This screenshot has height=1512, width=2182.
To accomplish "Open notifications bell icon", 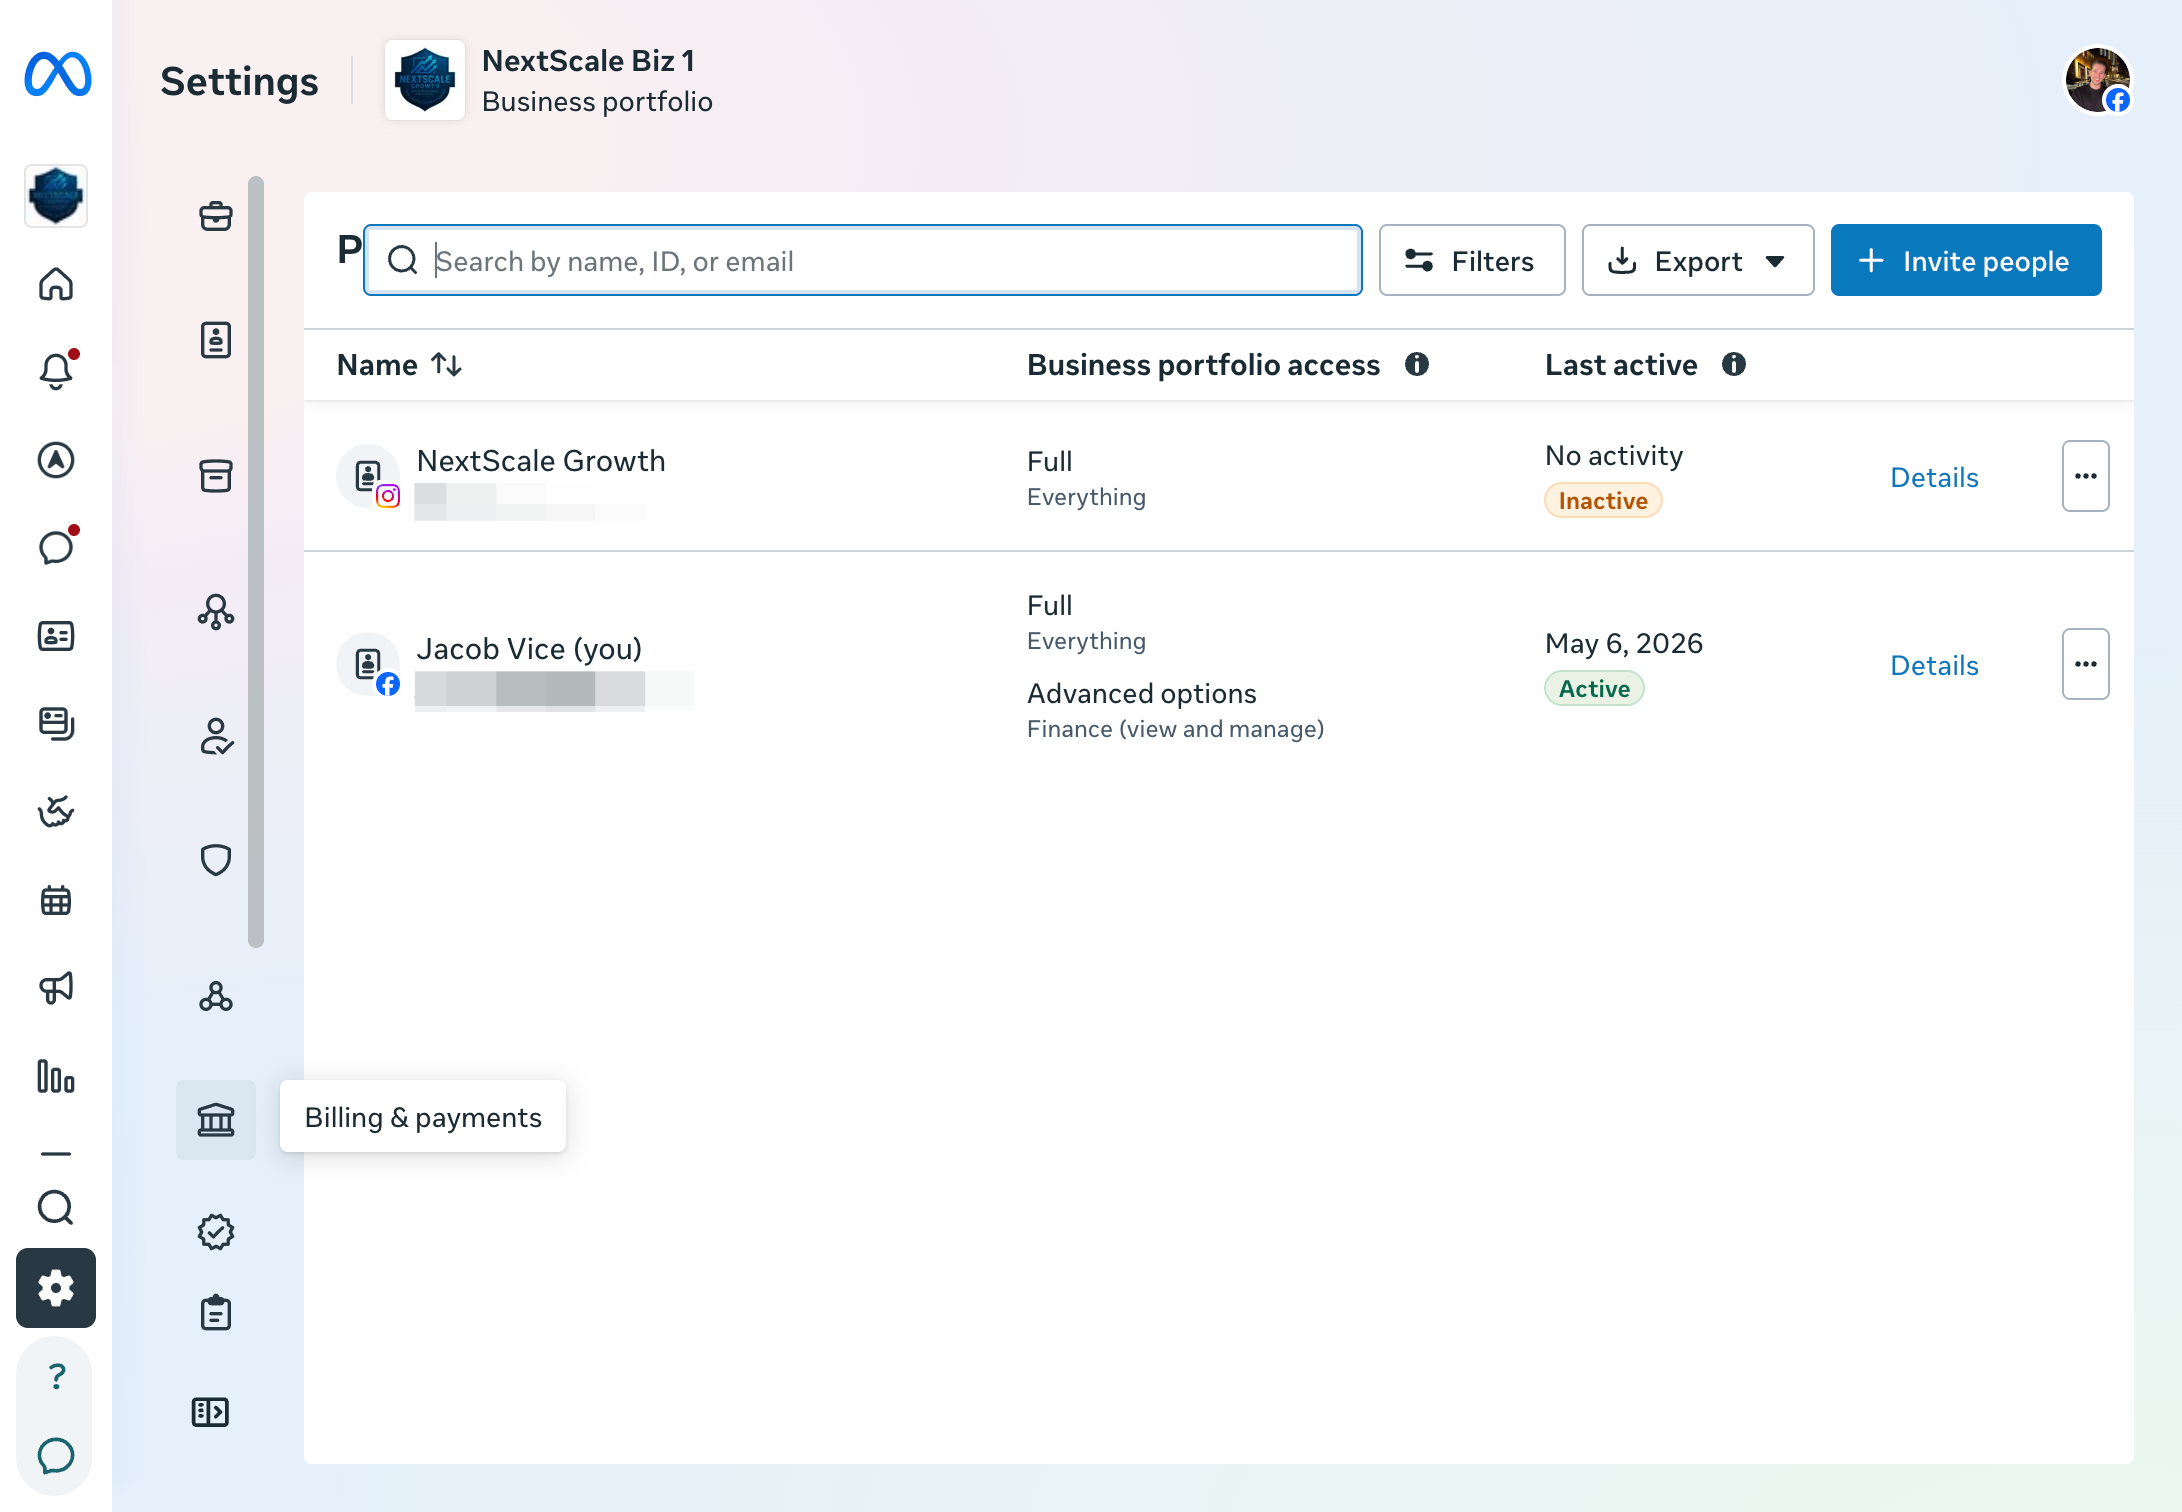I will (56, 371).
